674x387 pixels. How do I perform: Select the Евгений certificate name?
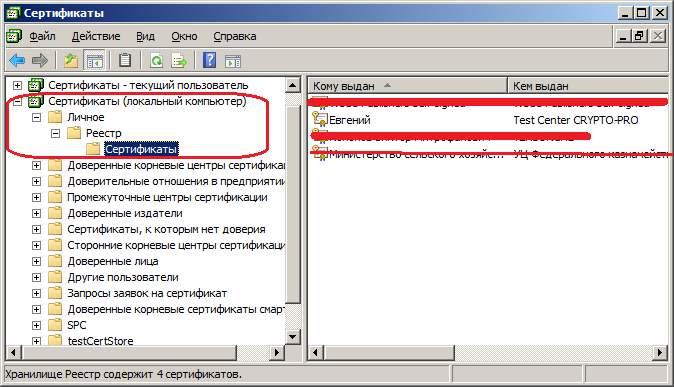(349, 120)
